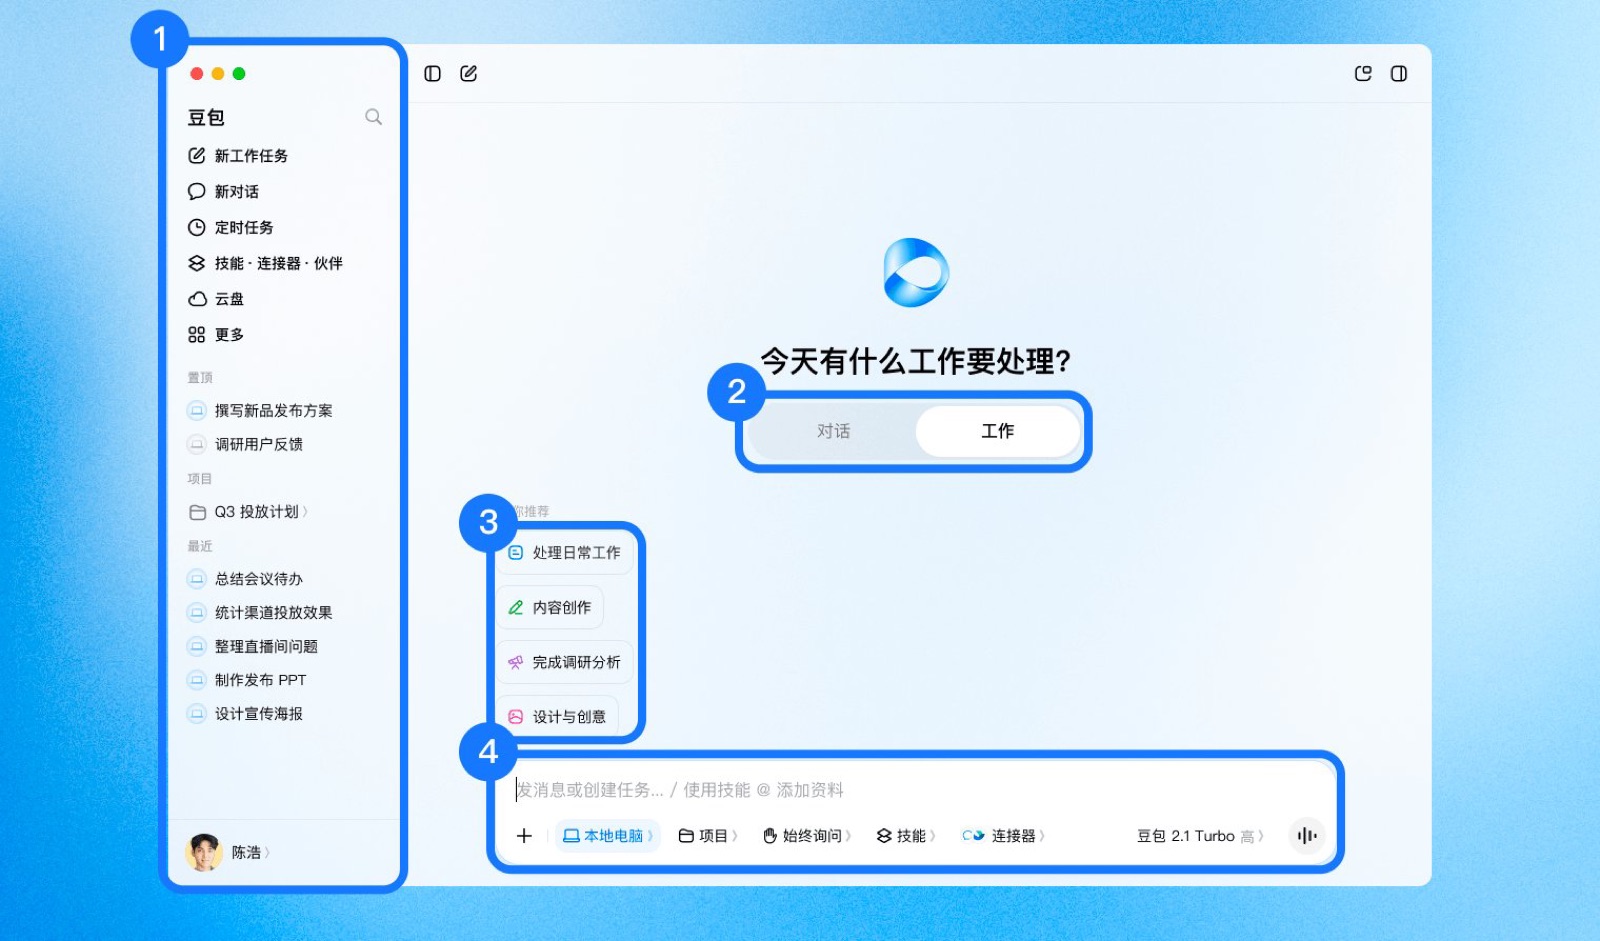This screenshot has height=941, width=1600.
Task: Open the 技能 dropdown in input bar
Action: pyautogui.click(x=906, y=836)
